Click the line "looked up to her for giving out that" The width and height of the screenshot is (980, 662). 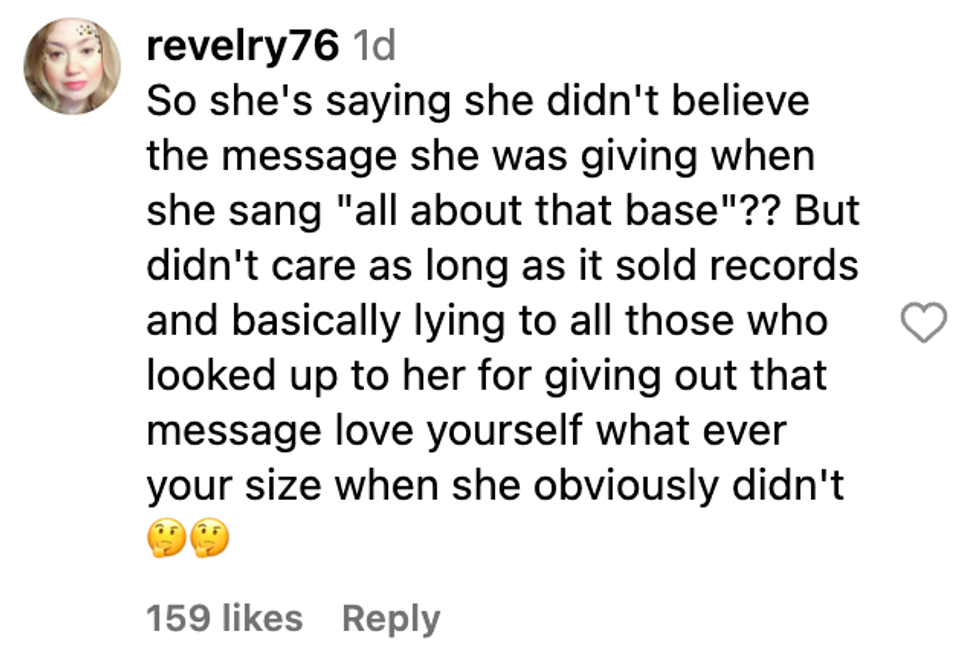pyautogui.click(x=487, y=376)
